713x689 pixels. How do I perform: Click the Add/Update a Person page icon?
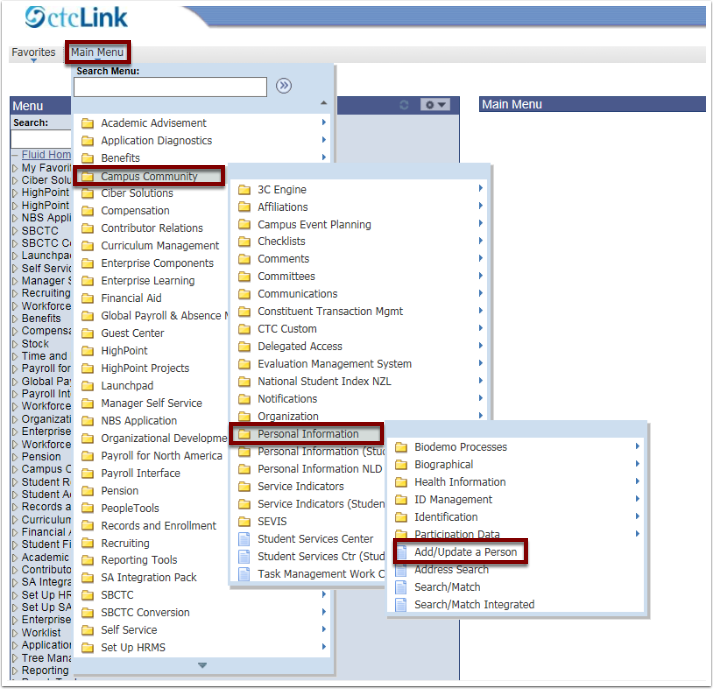401,552
